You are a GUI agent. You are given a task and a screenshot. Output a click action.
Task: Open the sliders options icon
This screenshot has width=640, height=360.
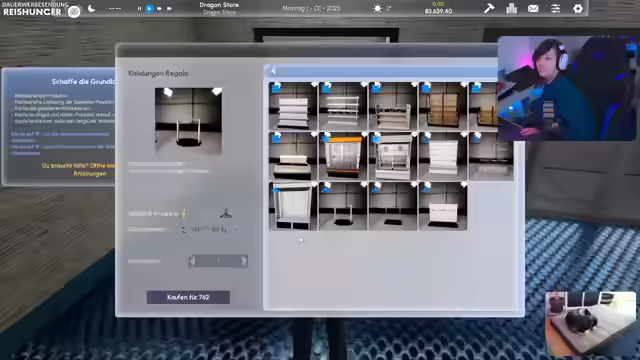point(556,9)
